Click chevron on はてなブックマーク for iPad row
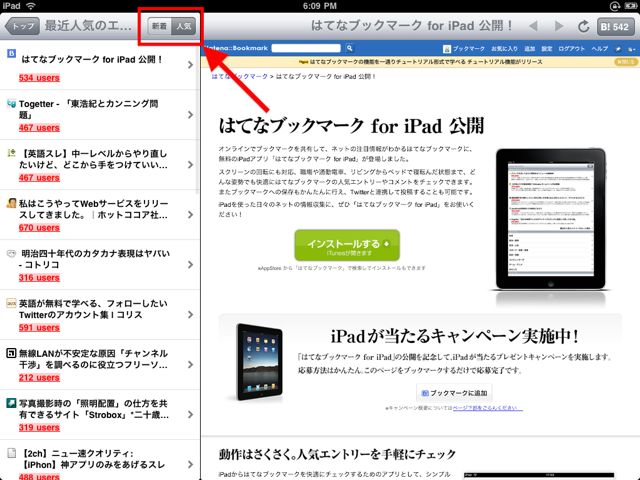This screenshot has height=480, width=640. (190, 65)
